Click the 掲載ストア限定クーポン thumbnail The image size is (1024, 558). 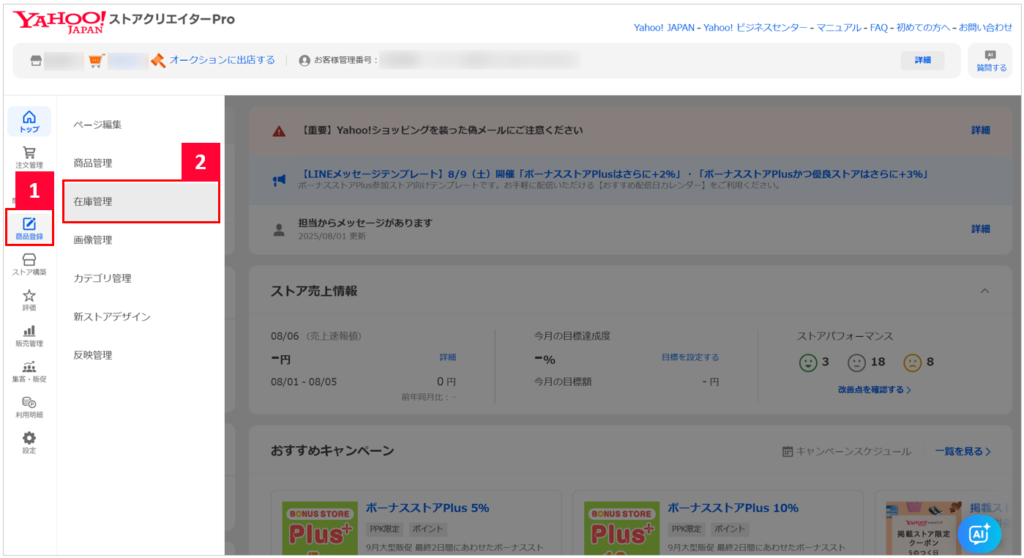(x=923, y=528)
